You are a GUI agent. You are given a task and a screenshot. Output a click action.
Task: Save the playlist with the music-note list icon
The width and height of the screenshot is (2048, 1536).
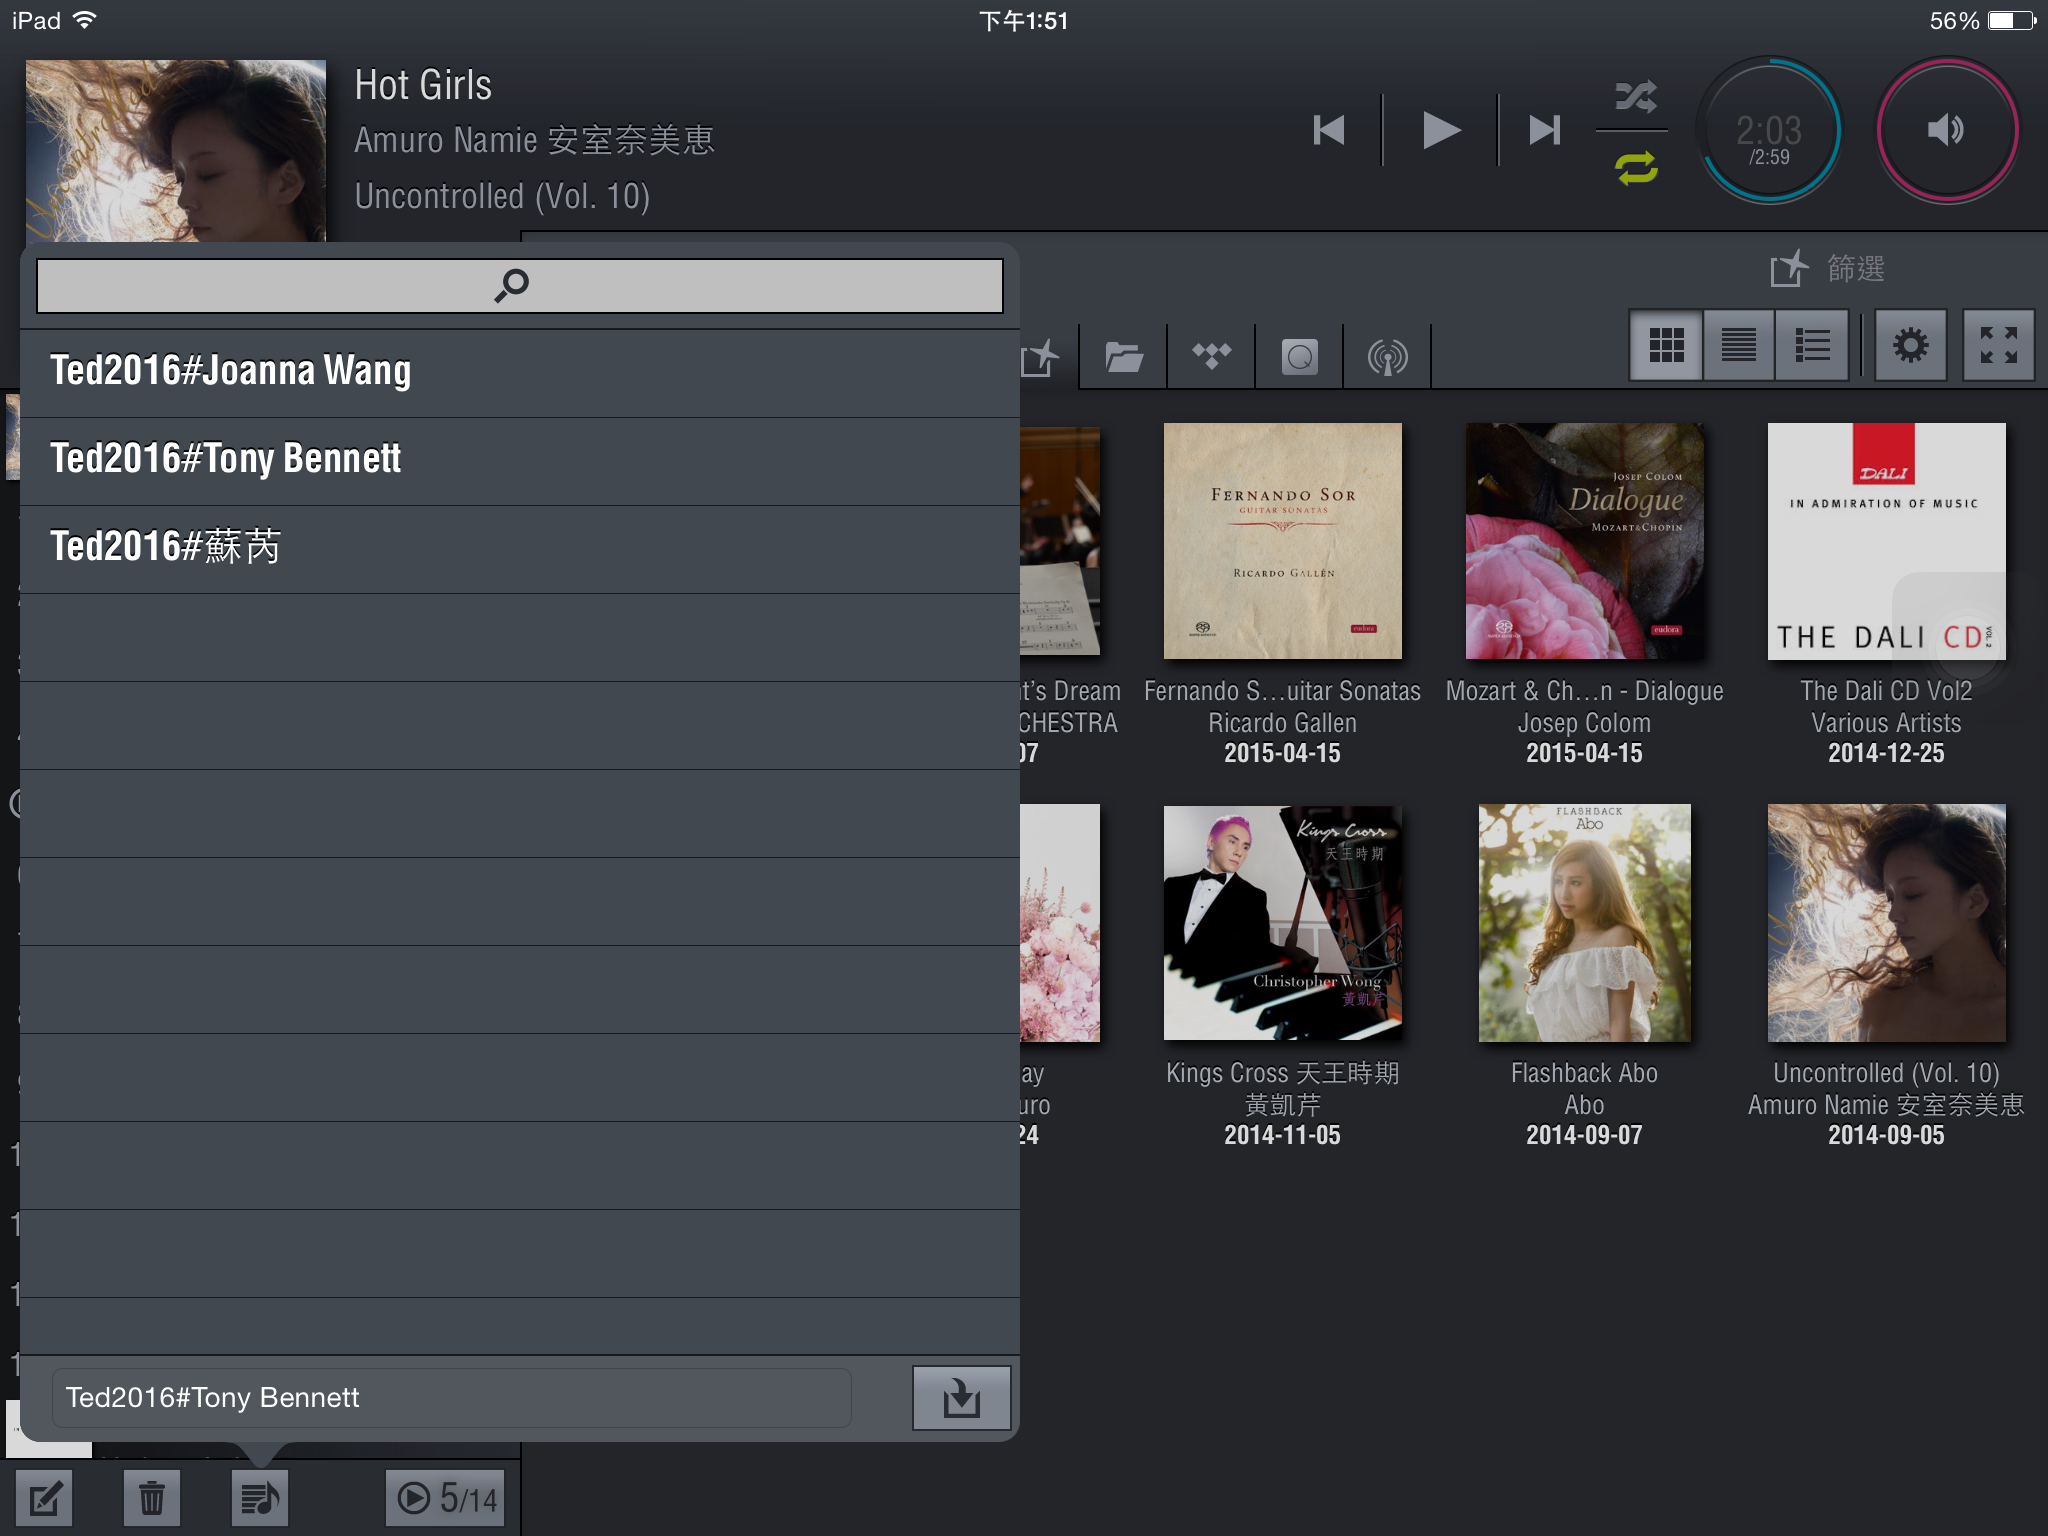(259, 1497)
